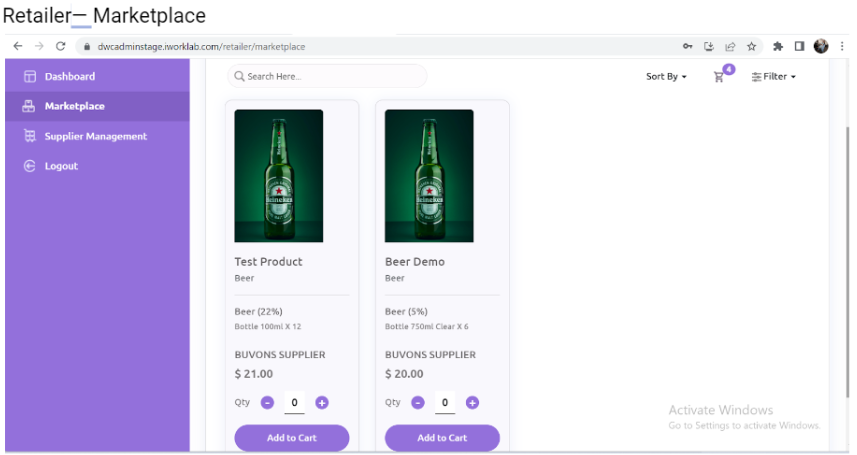Increase Beer Demo quantity with plus
Screen dimensions: 857x455
point(472,403)
